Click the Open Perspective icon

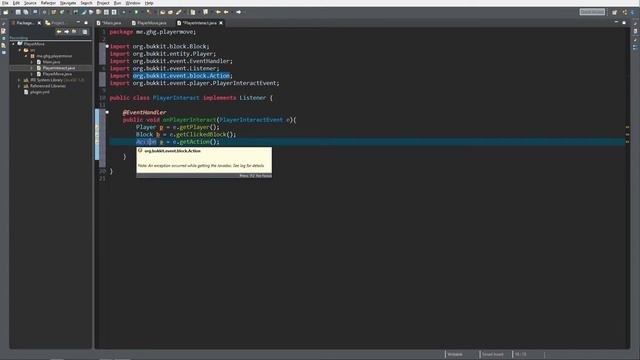615,12
